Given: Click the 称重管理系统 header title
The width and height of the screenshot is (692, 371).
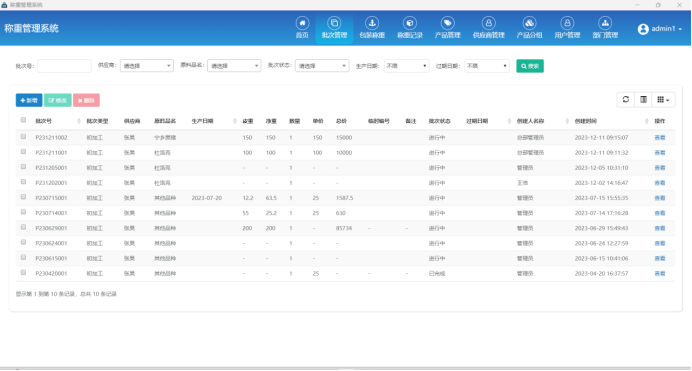Looking at the screenshot, I should (31, 28).
